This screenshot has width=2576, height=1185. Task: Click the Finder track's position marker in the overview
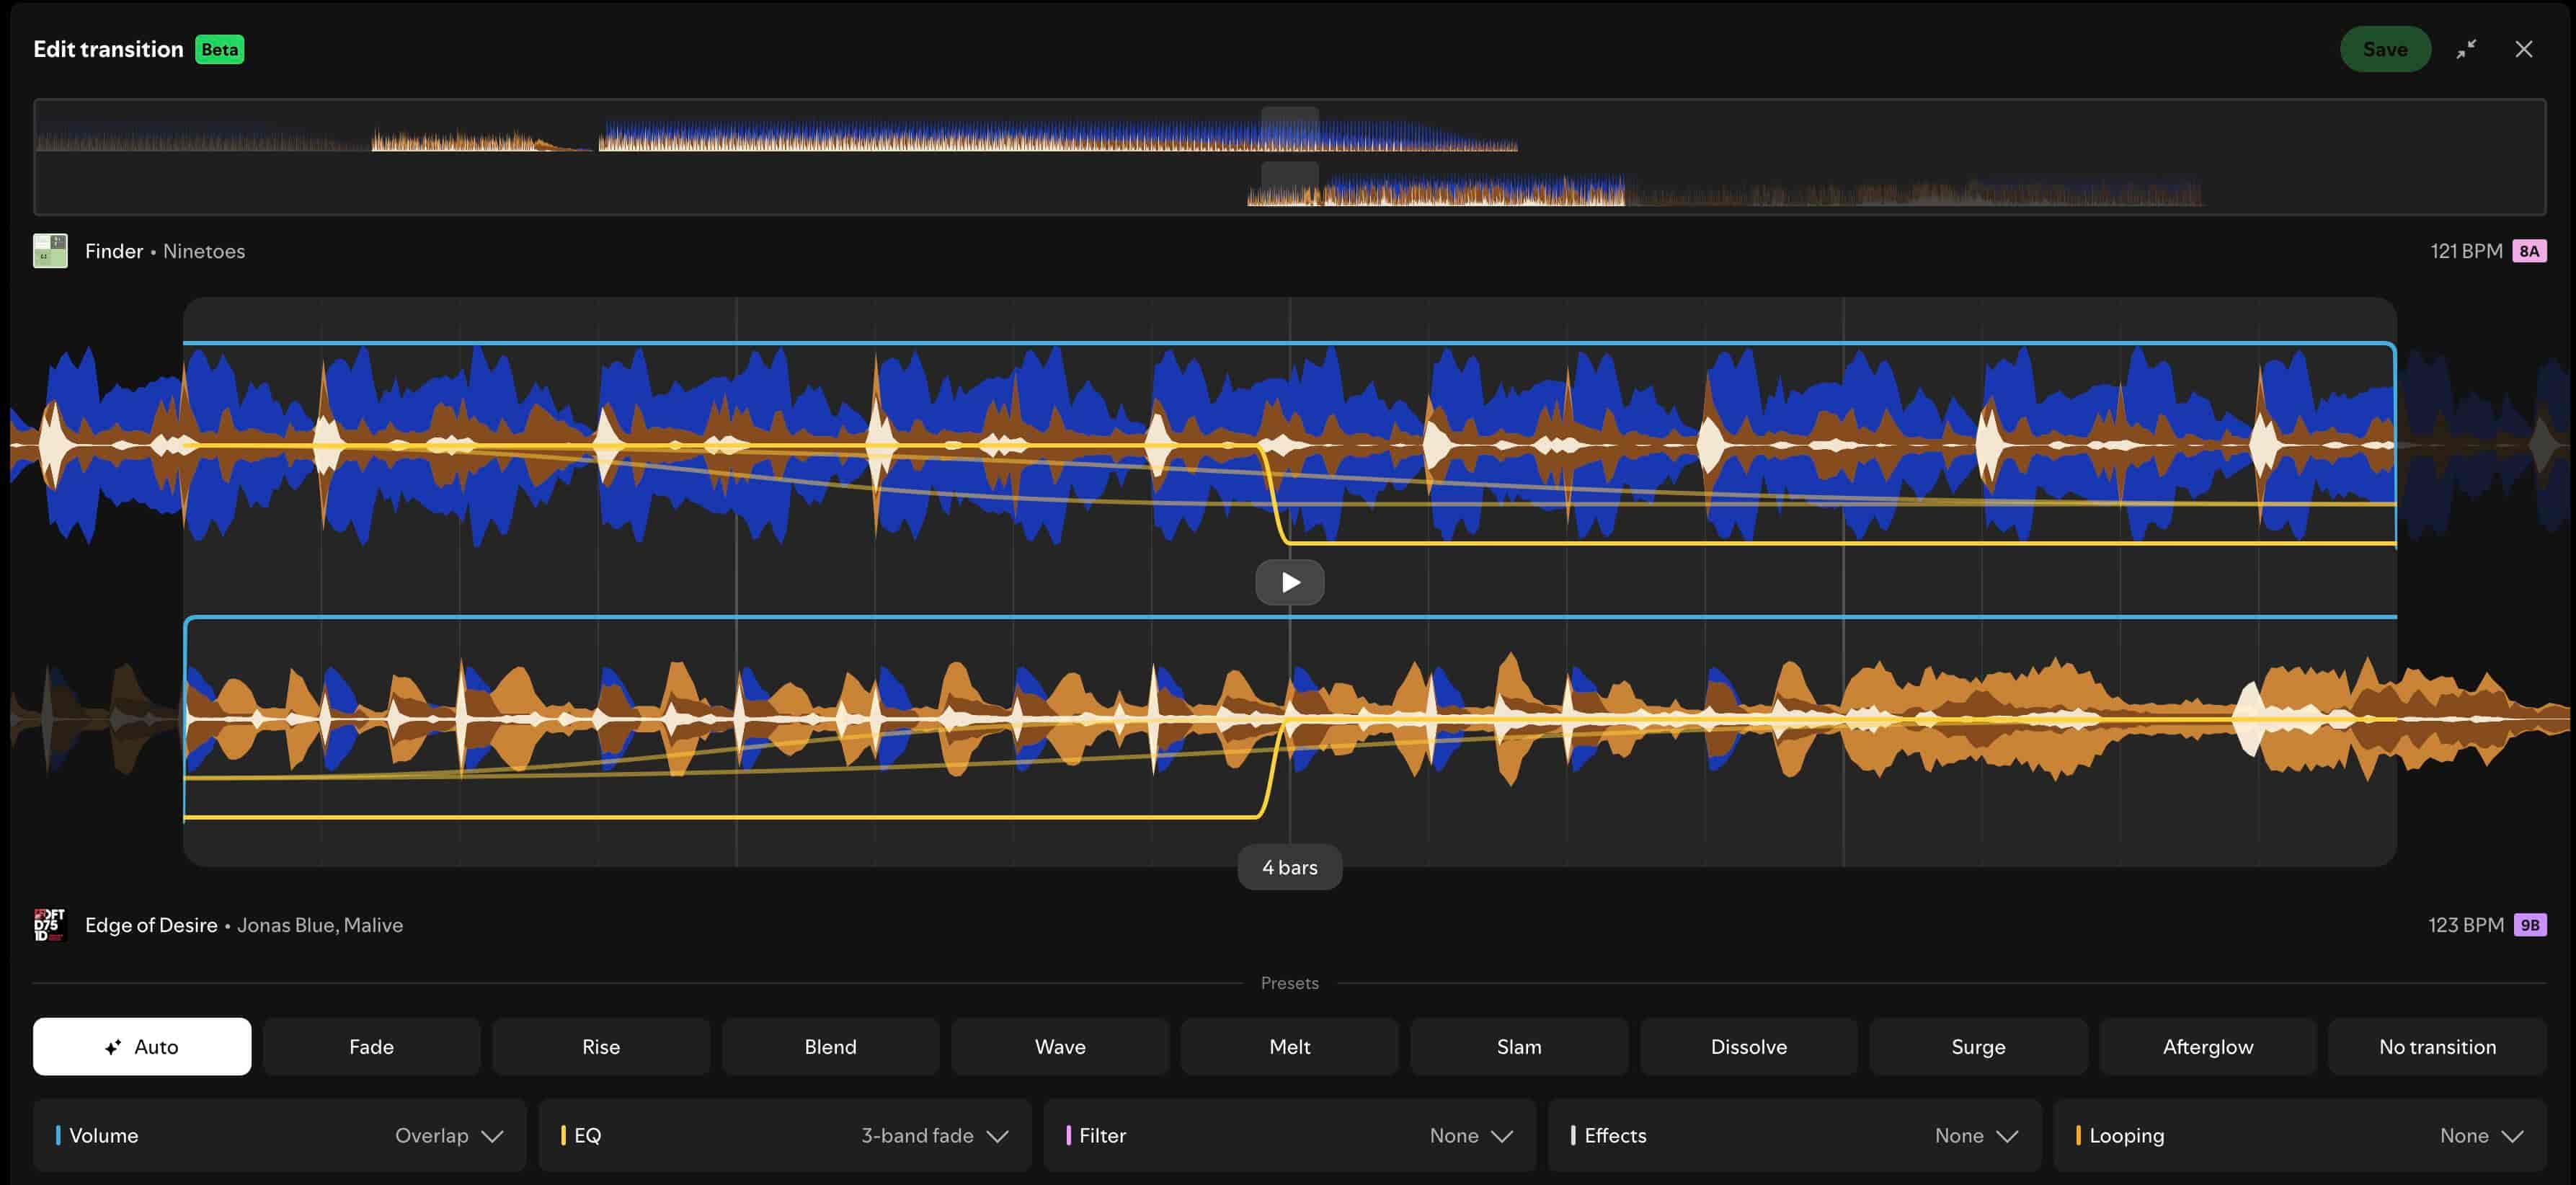coord(1289,128)
